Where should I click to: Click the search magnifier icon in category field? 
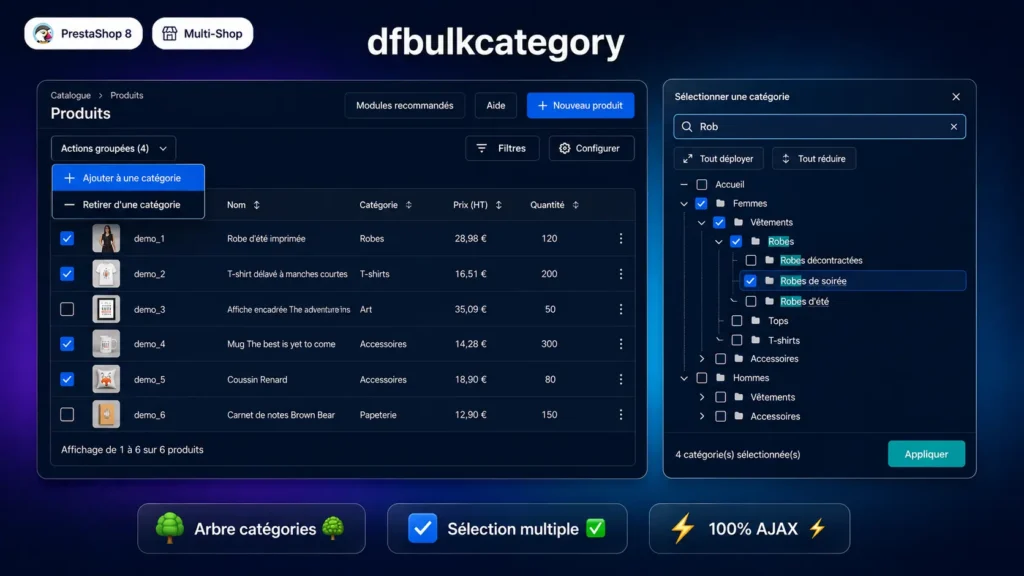pyautogui.click(x=686, y=127)
